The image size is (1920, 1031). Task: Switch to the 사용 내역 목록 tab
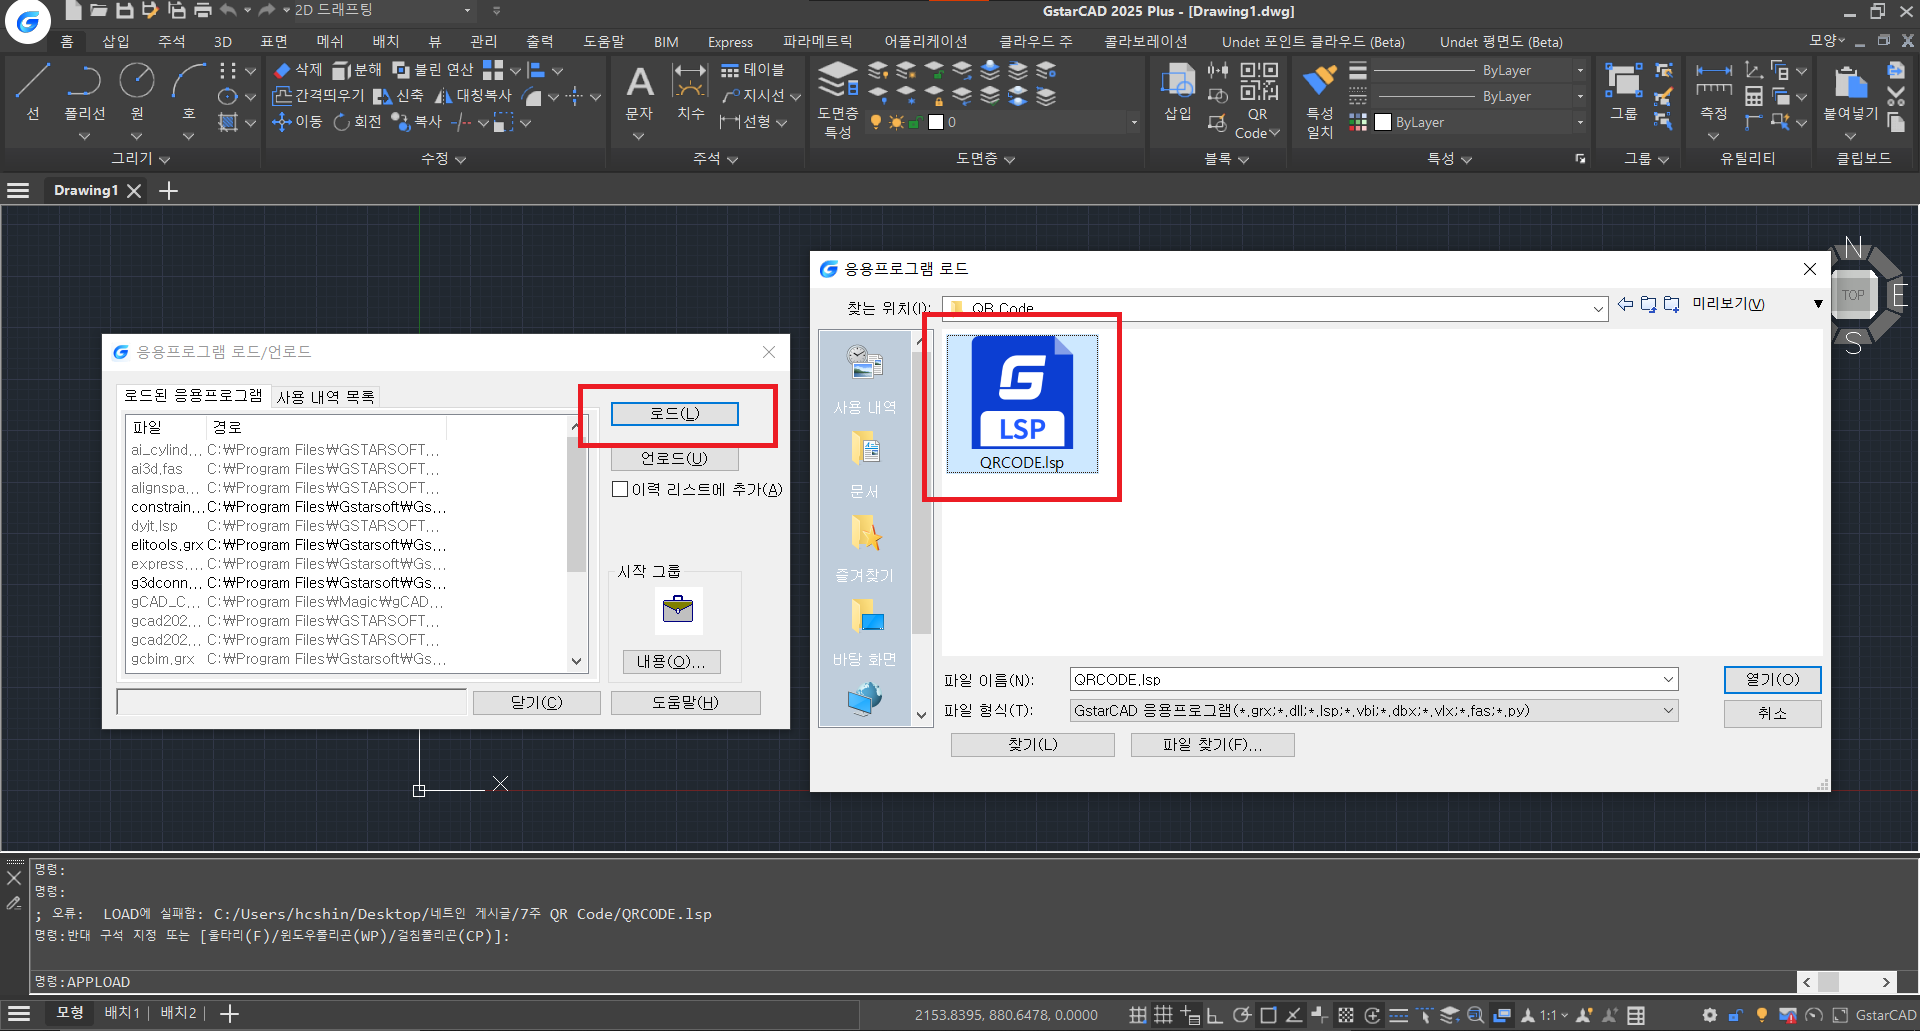click(326, 397)
